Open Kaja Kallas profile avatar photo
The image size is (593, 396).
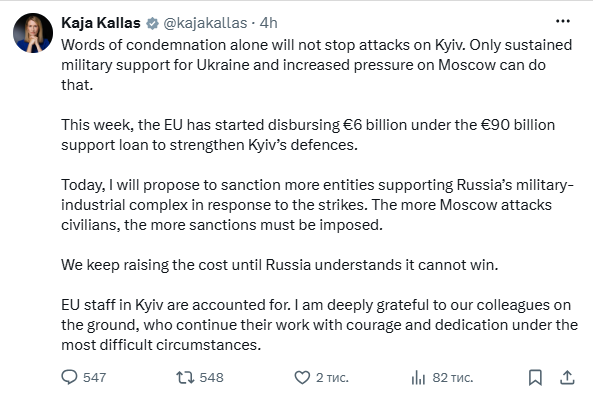(x=33, y=33)
